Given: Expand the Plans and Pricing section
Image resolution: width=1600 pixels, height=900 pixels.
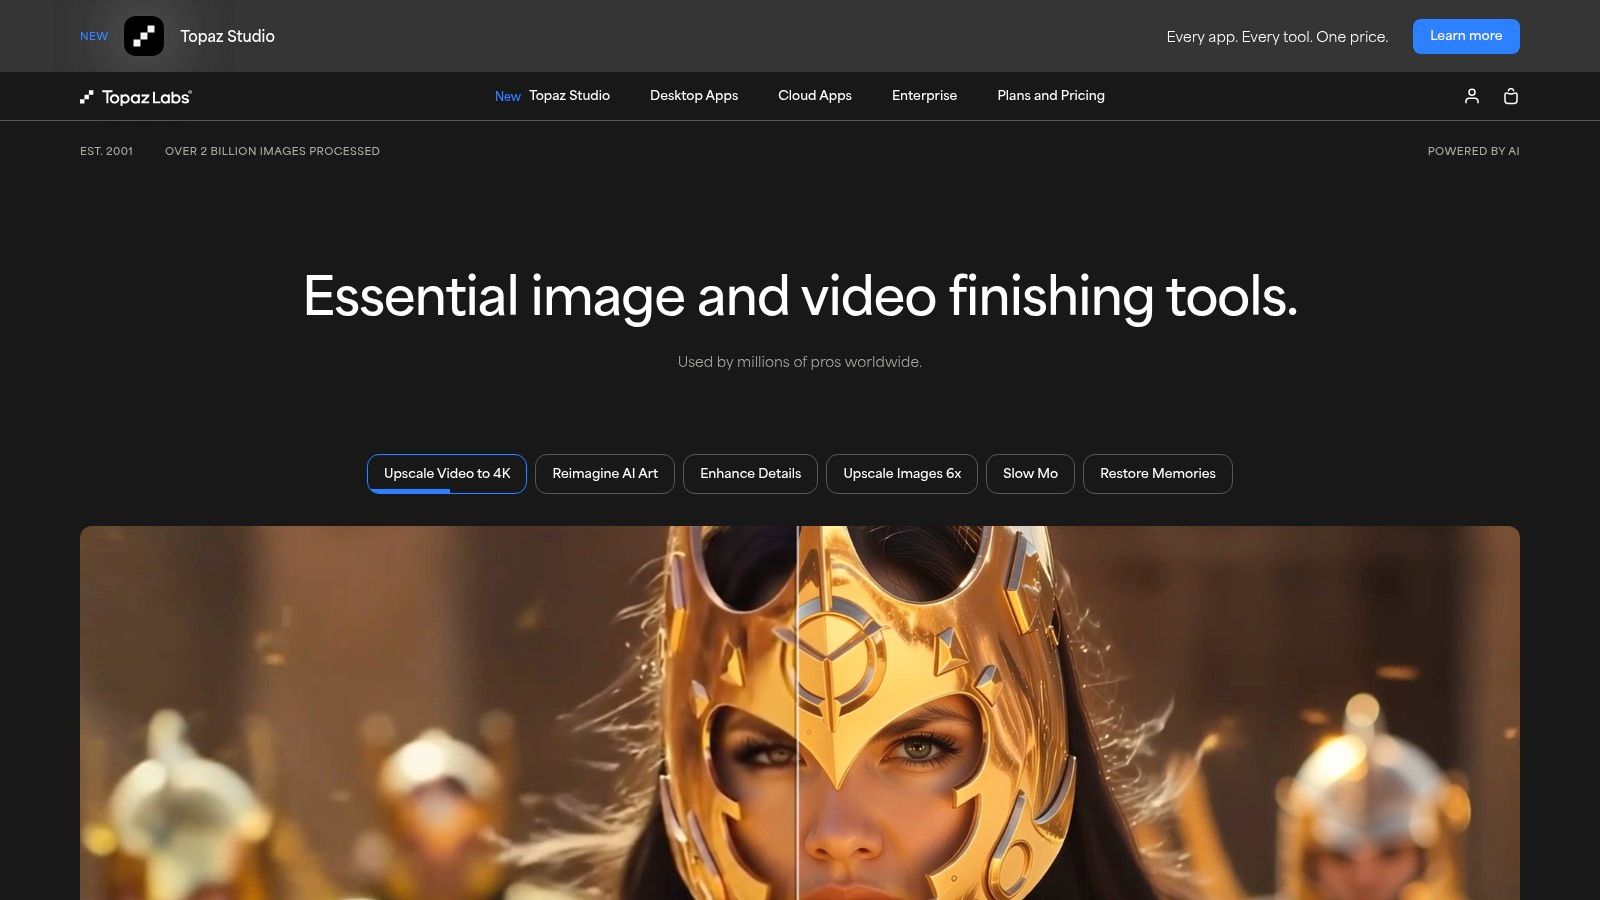Looking at the screenshot, I should pos(1050,96).
